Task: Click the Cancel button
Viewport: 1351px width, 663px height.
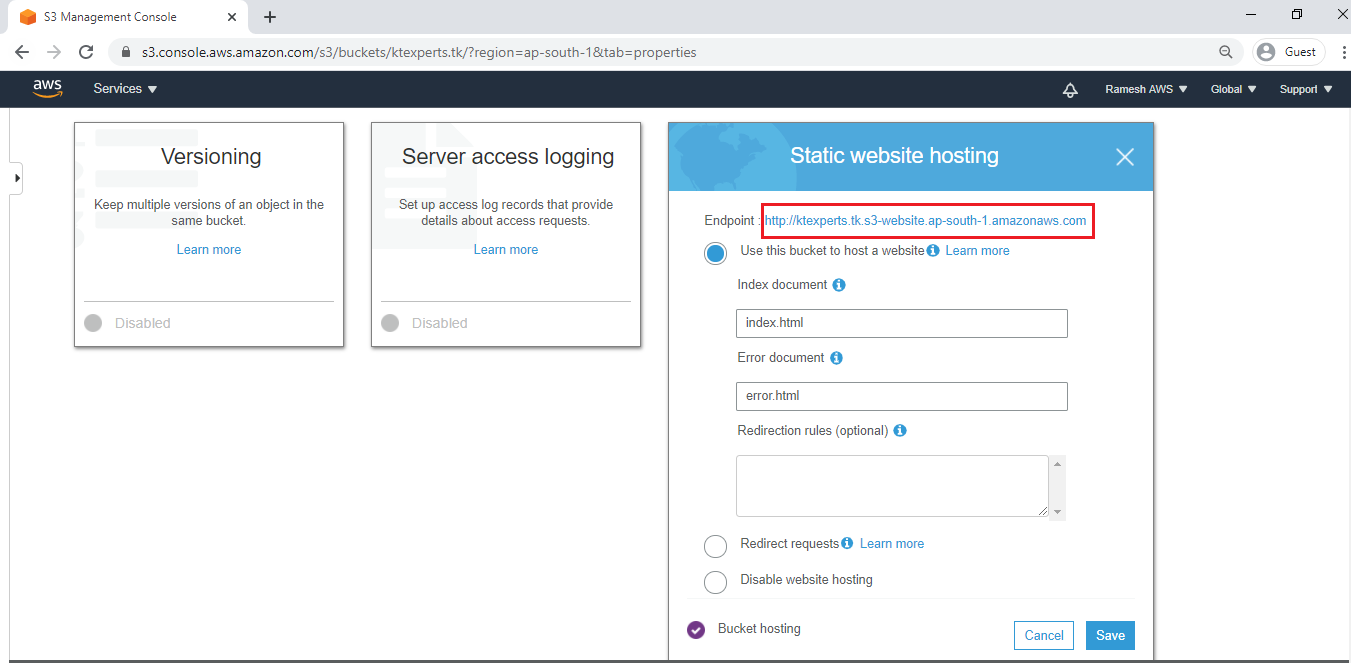Action: 1044,635
